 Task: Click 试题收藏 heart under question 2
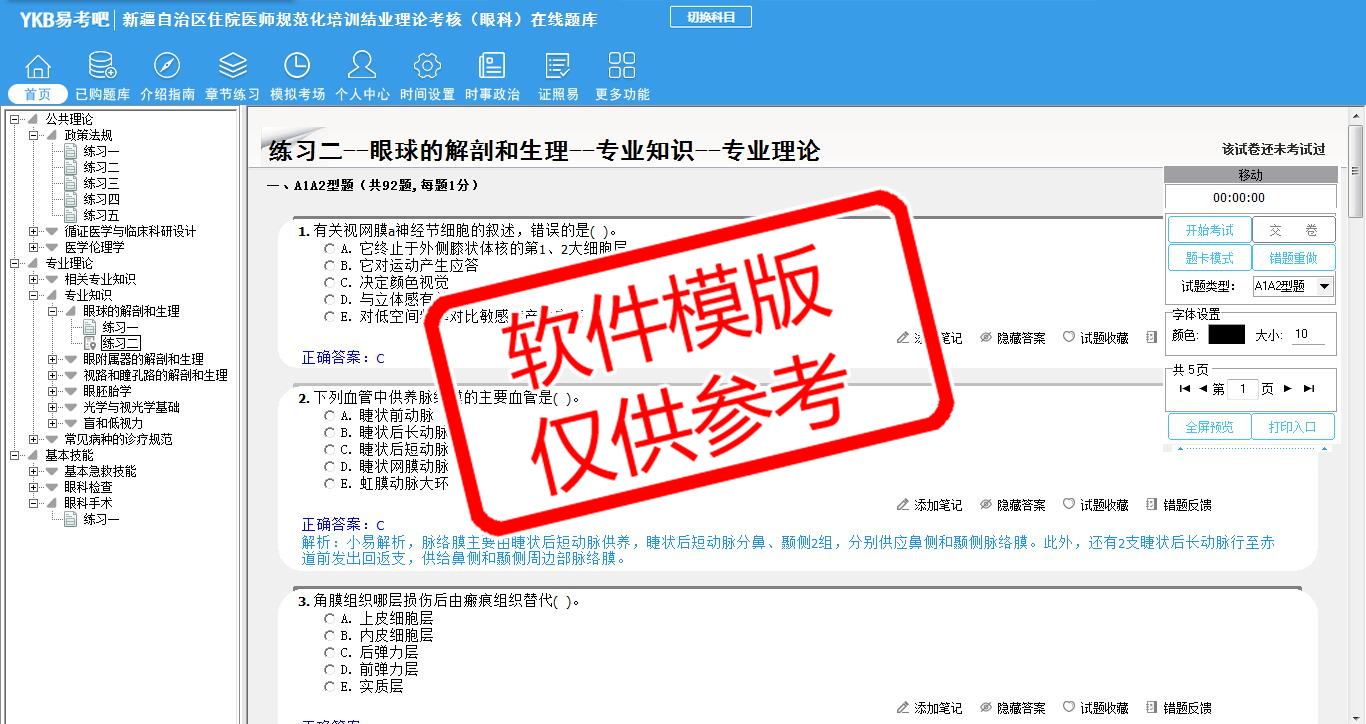pyautogui.click(x=1096, y=505)
